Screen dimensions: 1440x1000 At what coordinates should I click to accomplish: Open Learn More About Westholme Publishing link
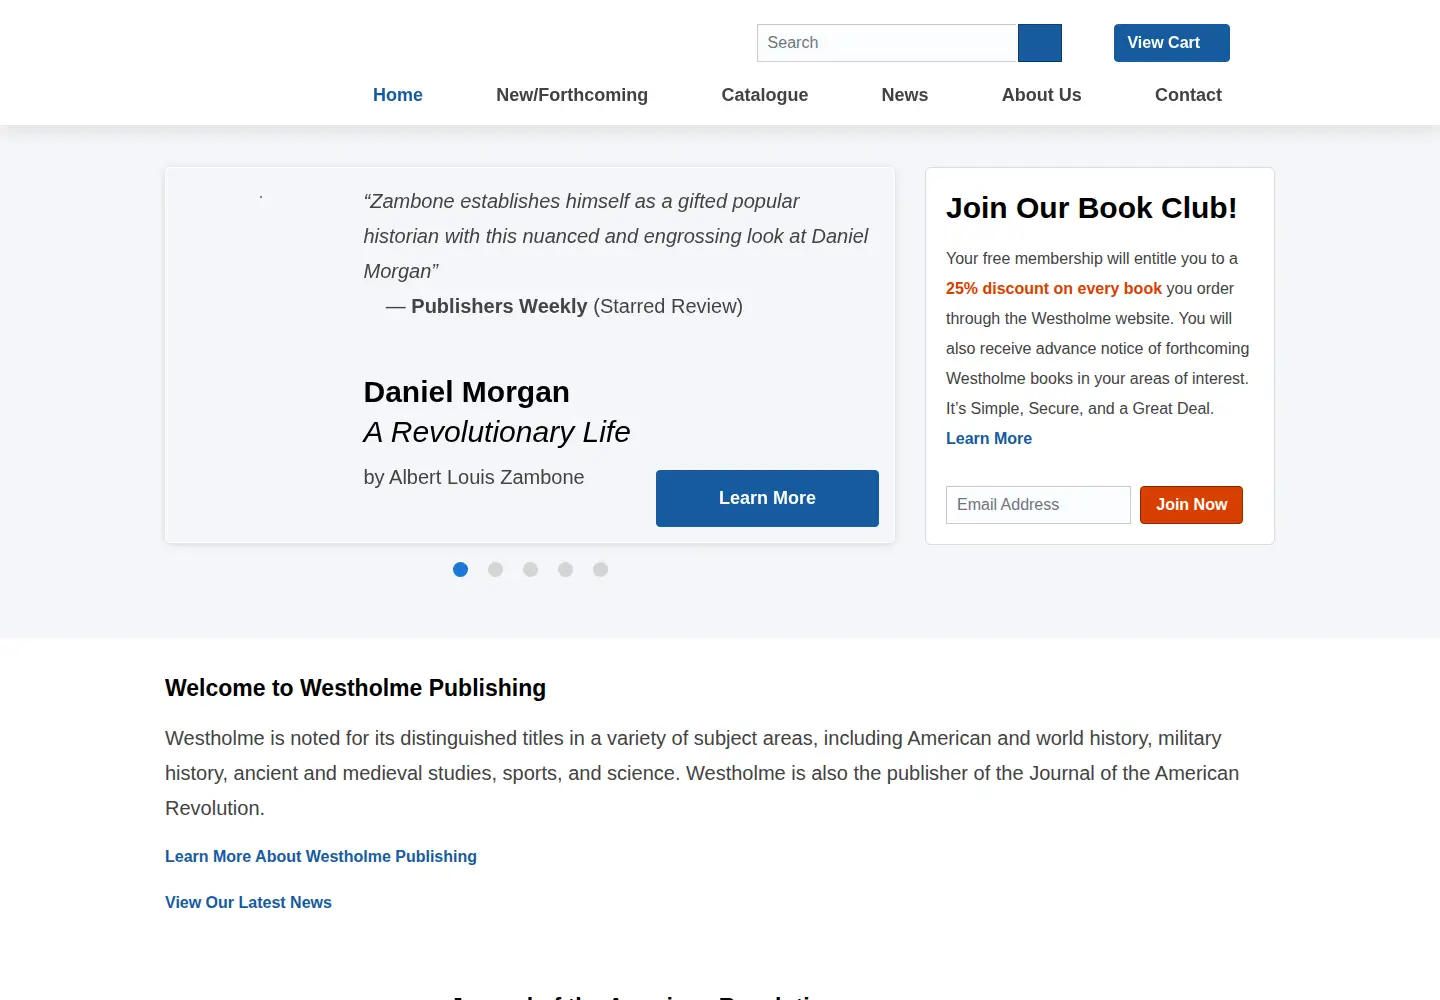pyautogui.click(x=321, y=856)
